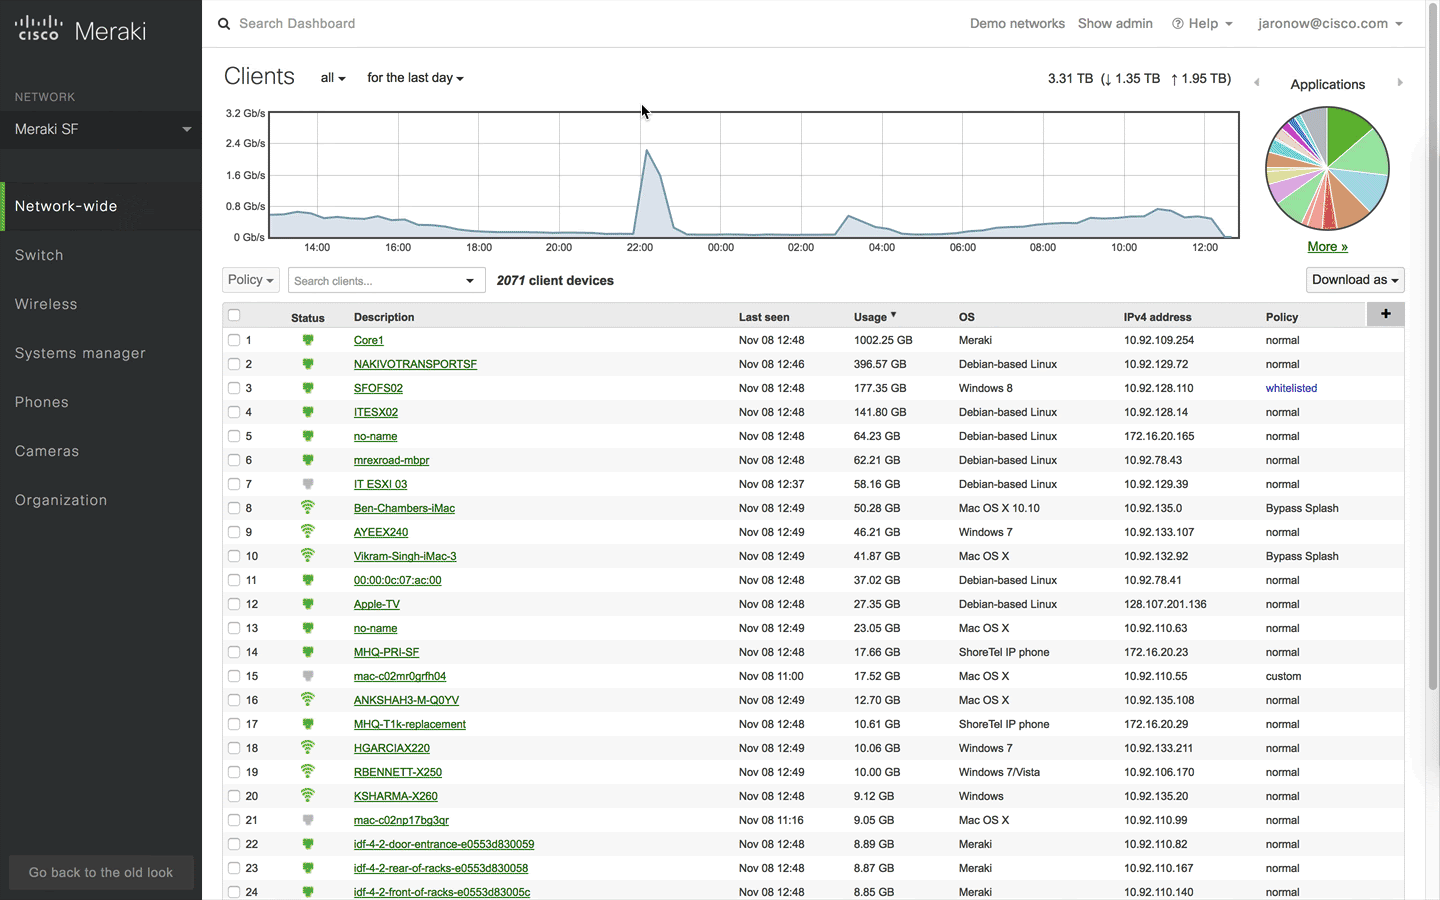Check the box for row 15 mac-c02mr0grfh04
The image size is (1440, 900).
pos(234,676)
